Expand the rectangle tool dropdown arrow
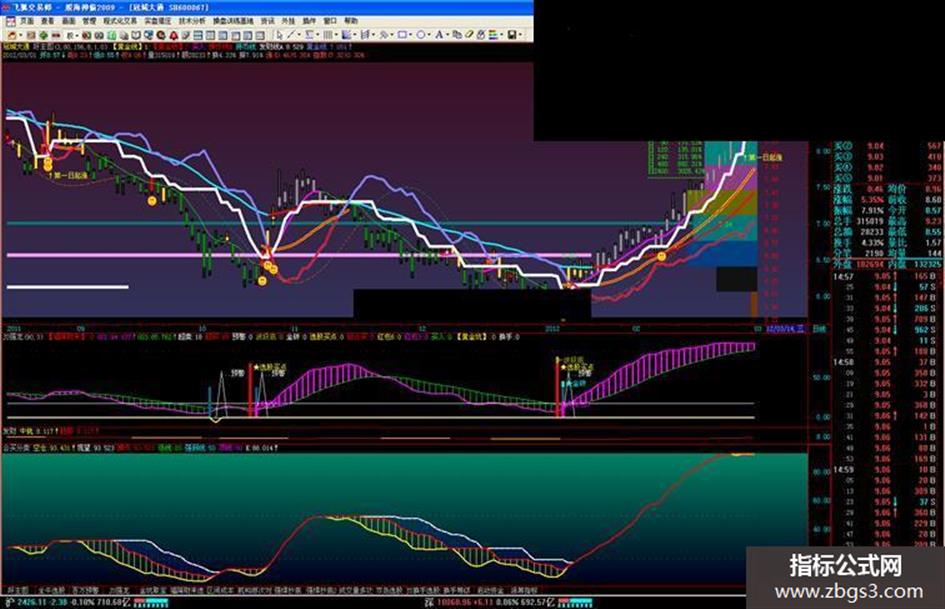945x609 pixels. (x=410, y=35)
